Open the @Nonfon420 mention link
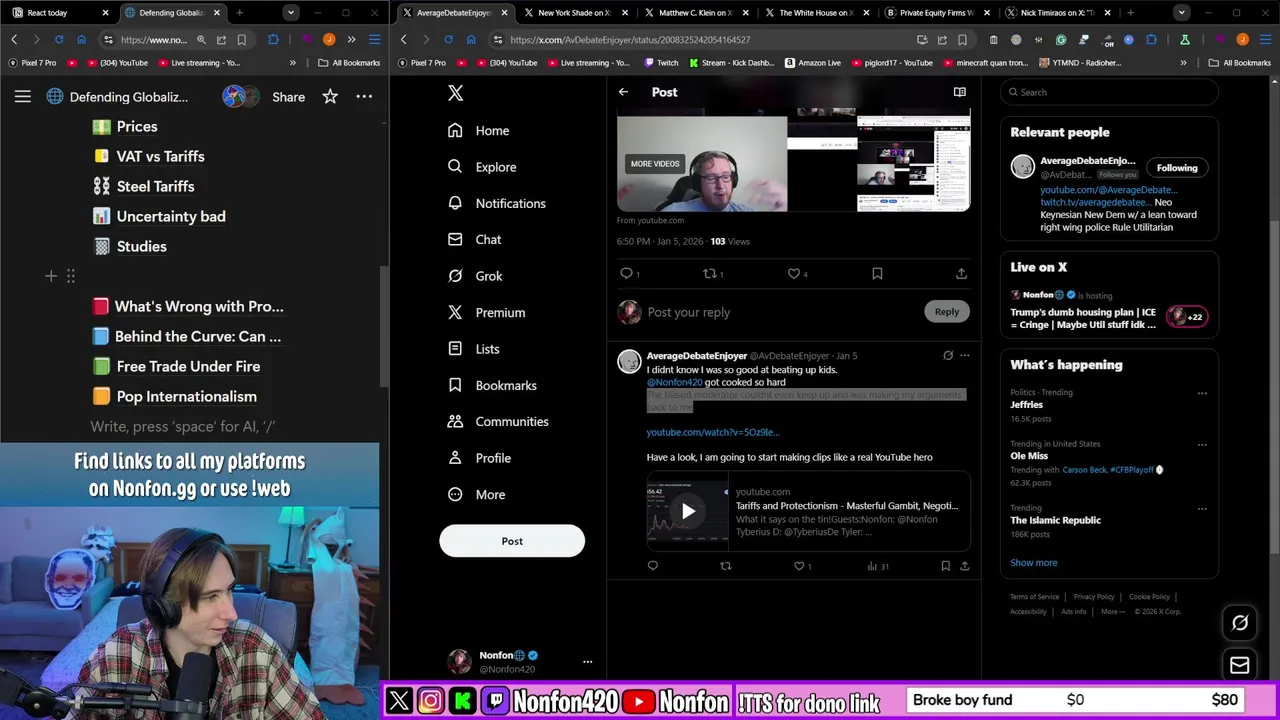The image size is (1280, 720). (x=674, y=382)
